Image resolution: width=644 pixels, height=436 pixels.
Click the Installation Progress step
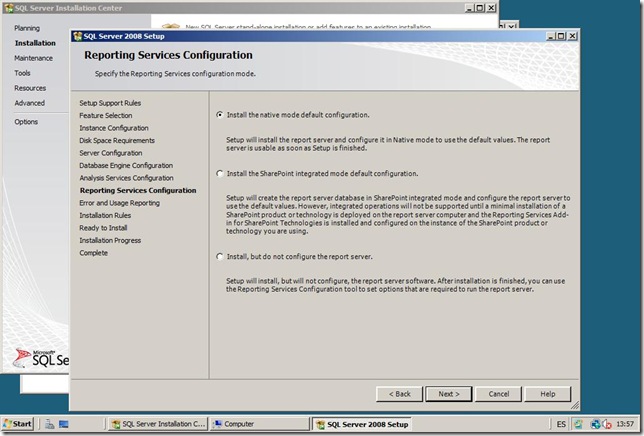click(110, 240)
